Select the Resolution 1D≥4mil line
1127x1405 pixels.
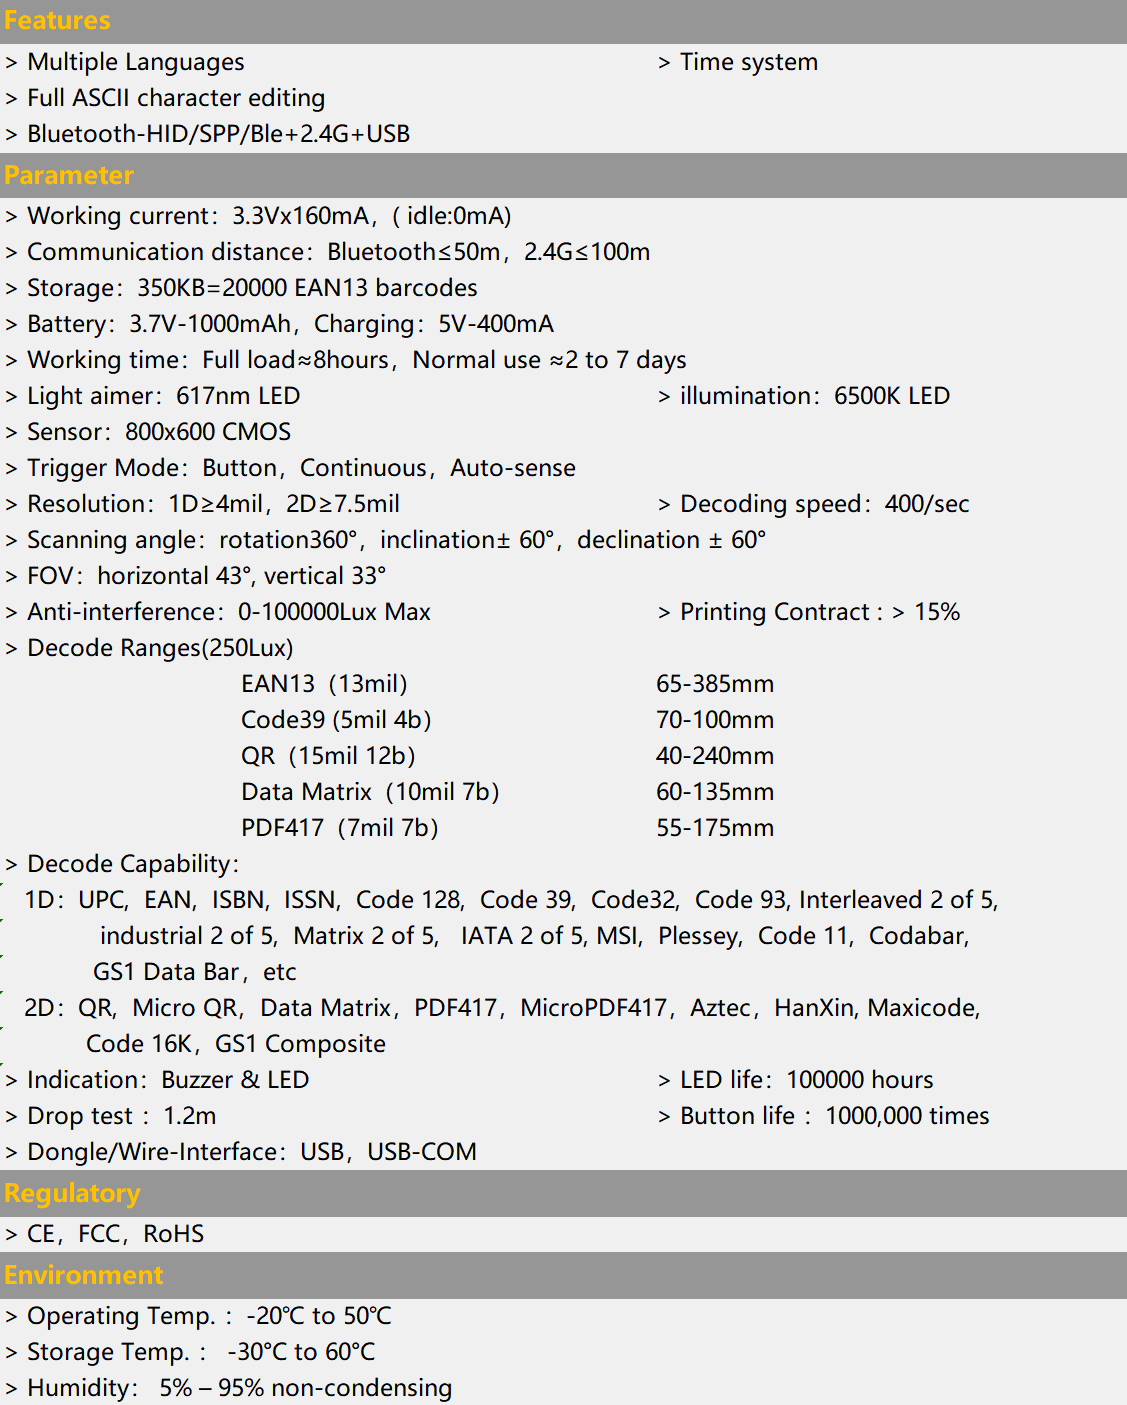tap(203, 504)
